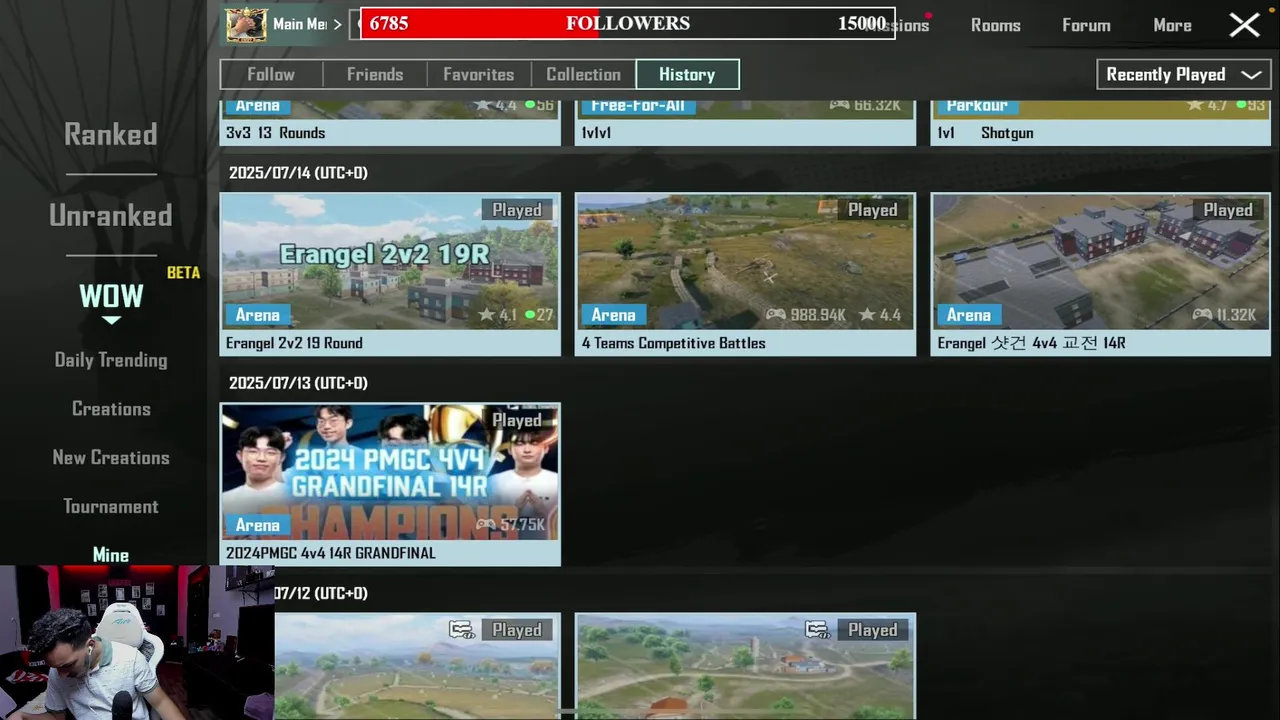This screenshot has height=720, width=1280.
Task: Switch to the Friends tab
Action: [375, 74]
